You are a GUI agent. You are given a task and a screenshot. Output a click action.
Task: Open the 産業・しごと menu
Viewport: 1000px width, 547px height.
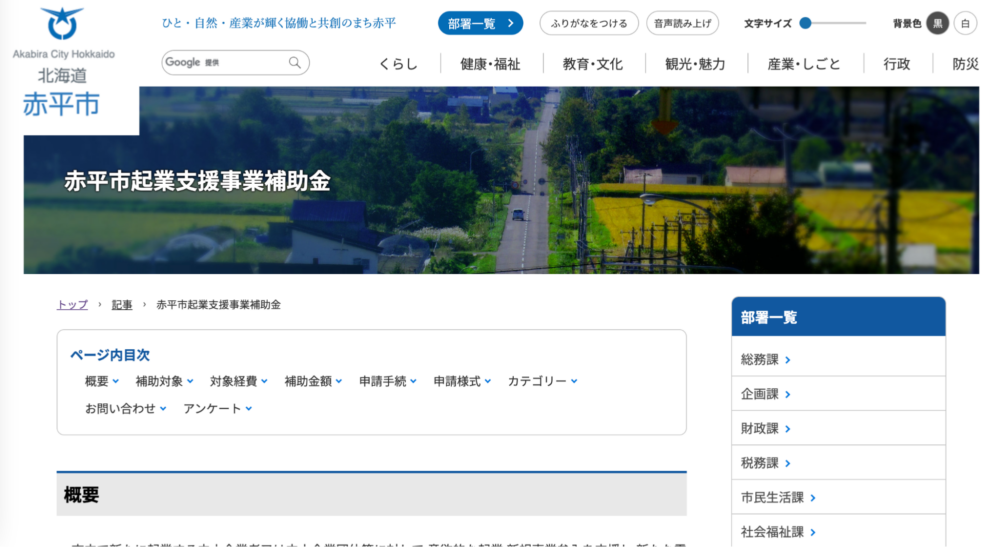(804, 64)
